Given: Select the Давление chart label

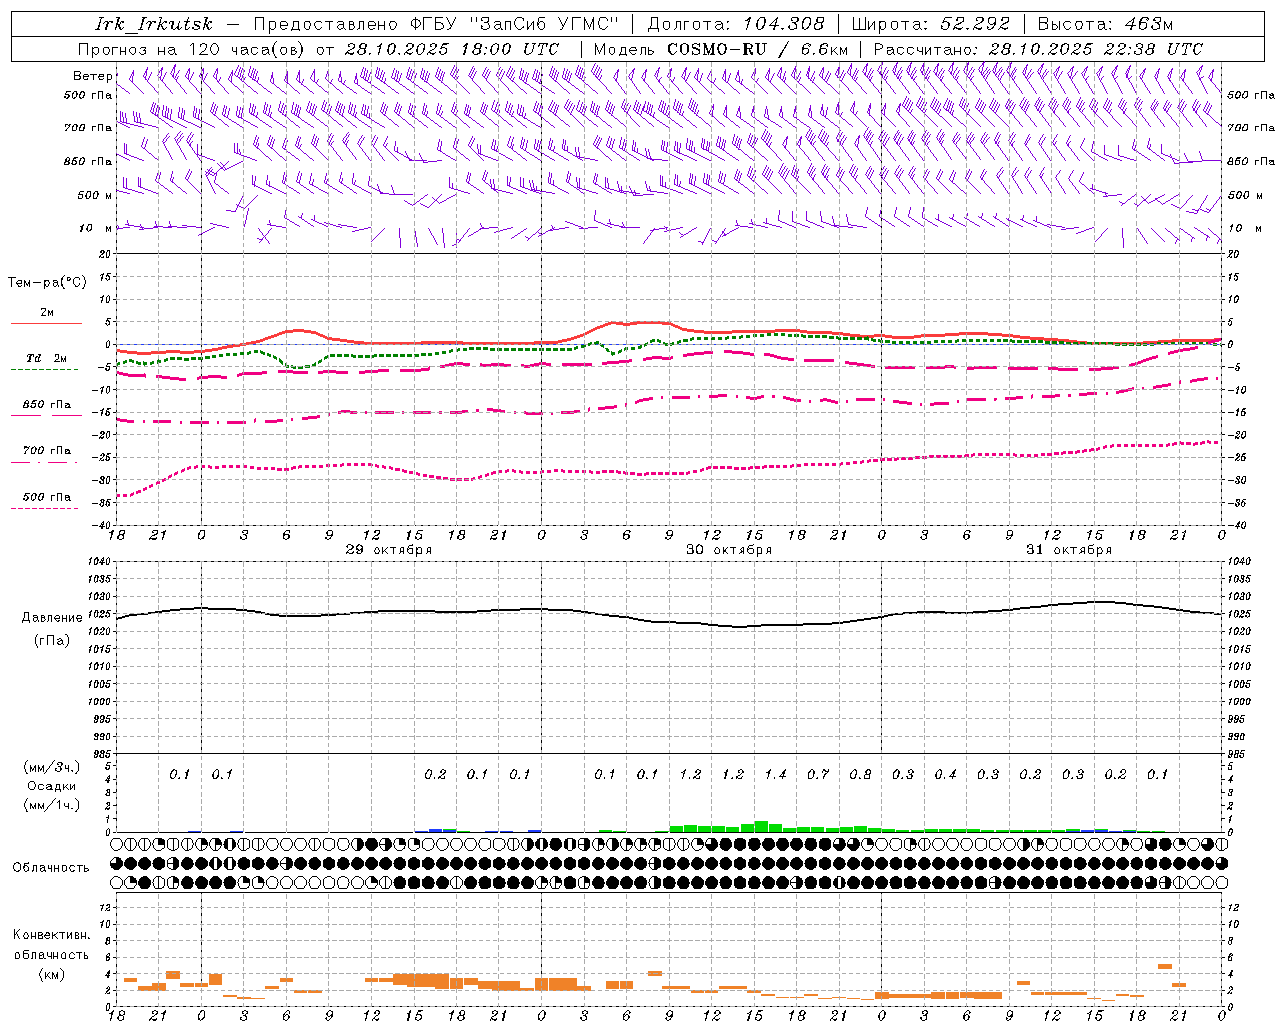Looking at the screenshot, I should pyautogui.click(x=52, y=618).
